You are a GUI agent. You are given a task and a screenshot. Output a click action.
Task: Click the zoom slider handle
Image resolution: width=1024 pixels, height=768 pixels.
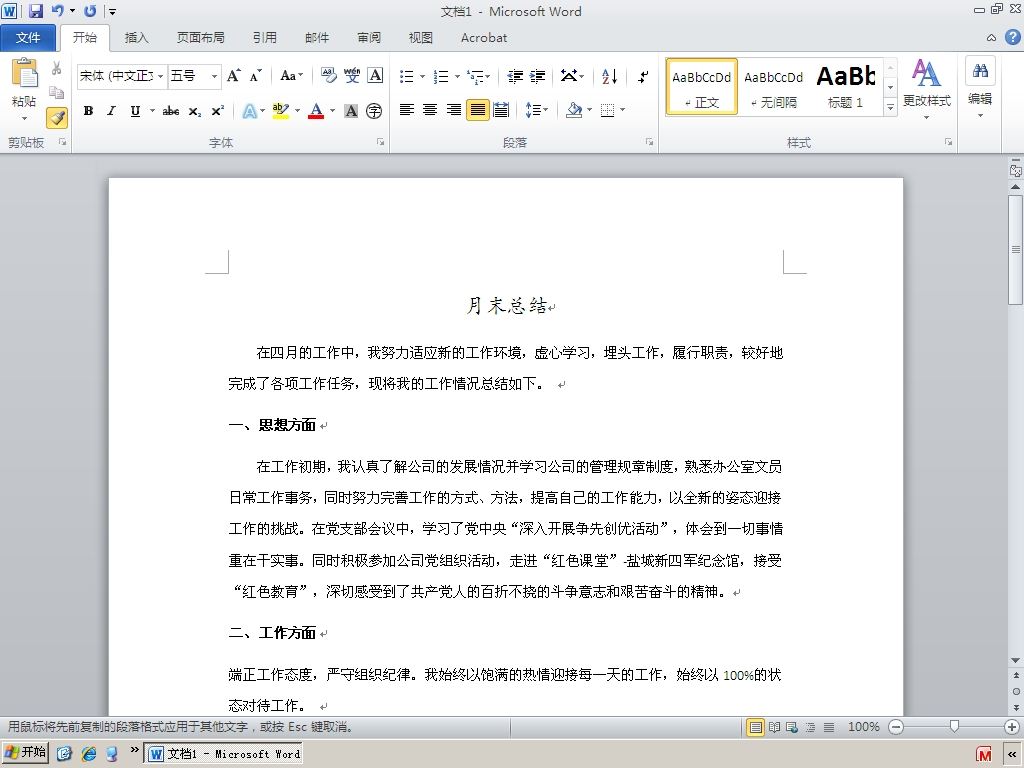pyautogui.click(x=954, y=727)
